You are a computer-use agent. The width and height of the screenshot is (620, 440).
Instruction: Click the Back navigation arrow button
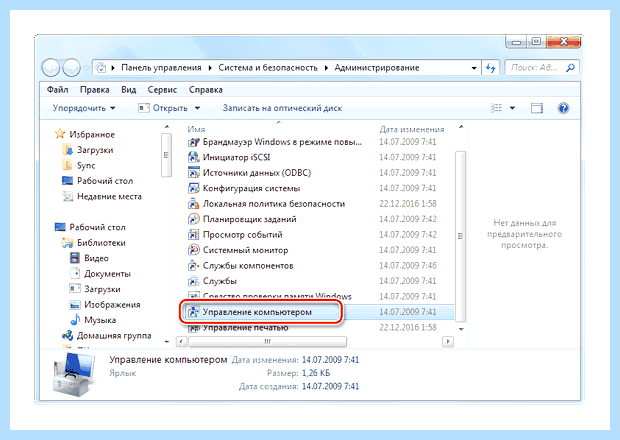pyautogui.click(x=51, y=68)
